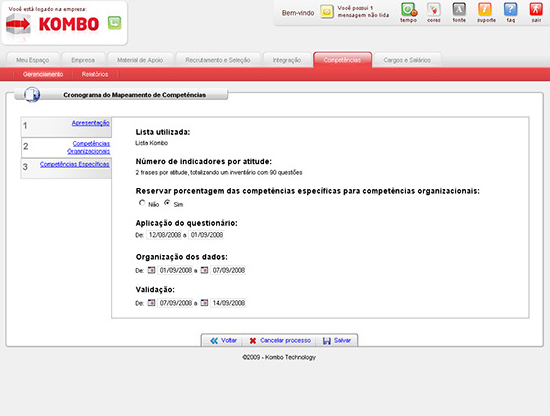The width and height of the screenshot is (550, 416).
Task: Click the Aplicação do questionário end date field
Action: 207,235
